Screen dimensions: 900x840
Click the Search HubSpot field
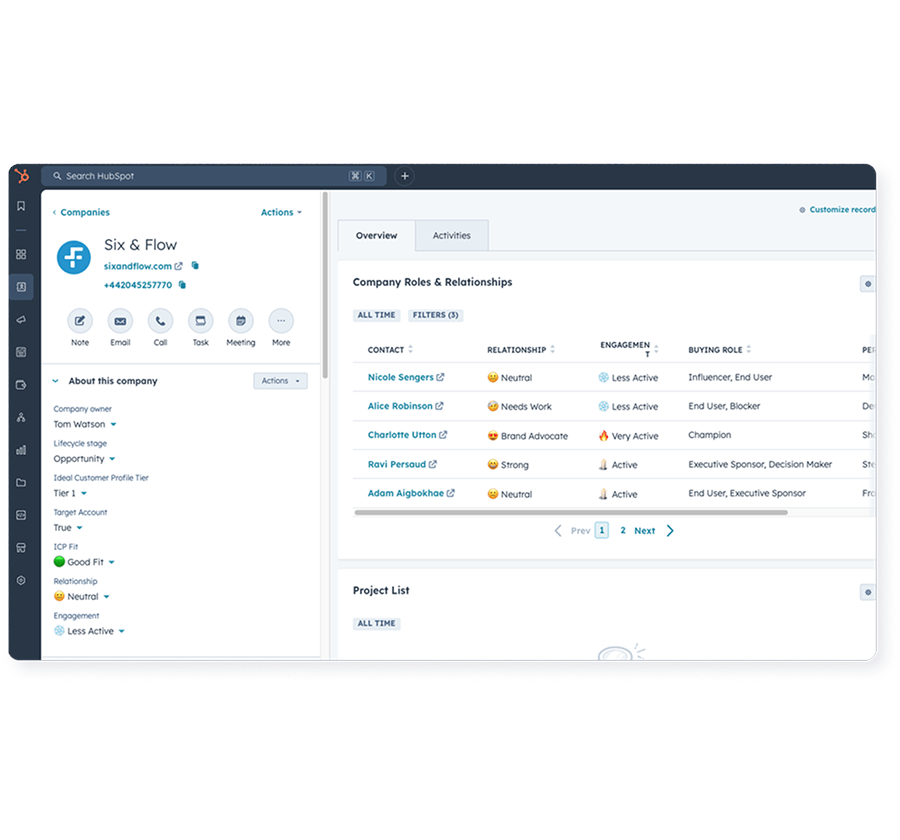(214, 176)
